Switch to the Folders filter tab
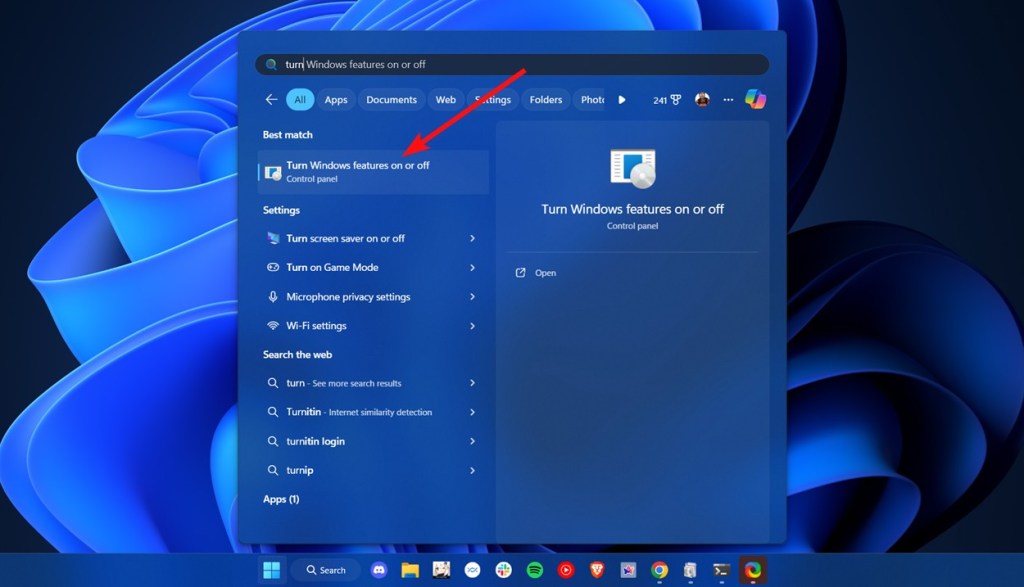 (545, 99)
